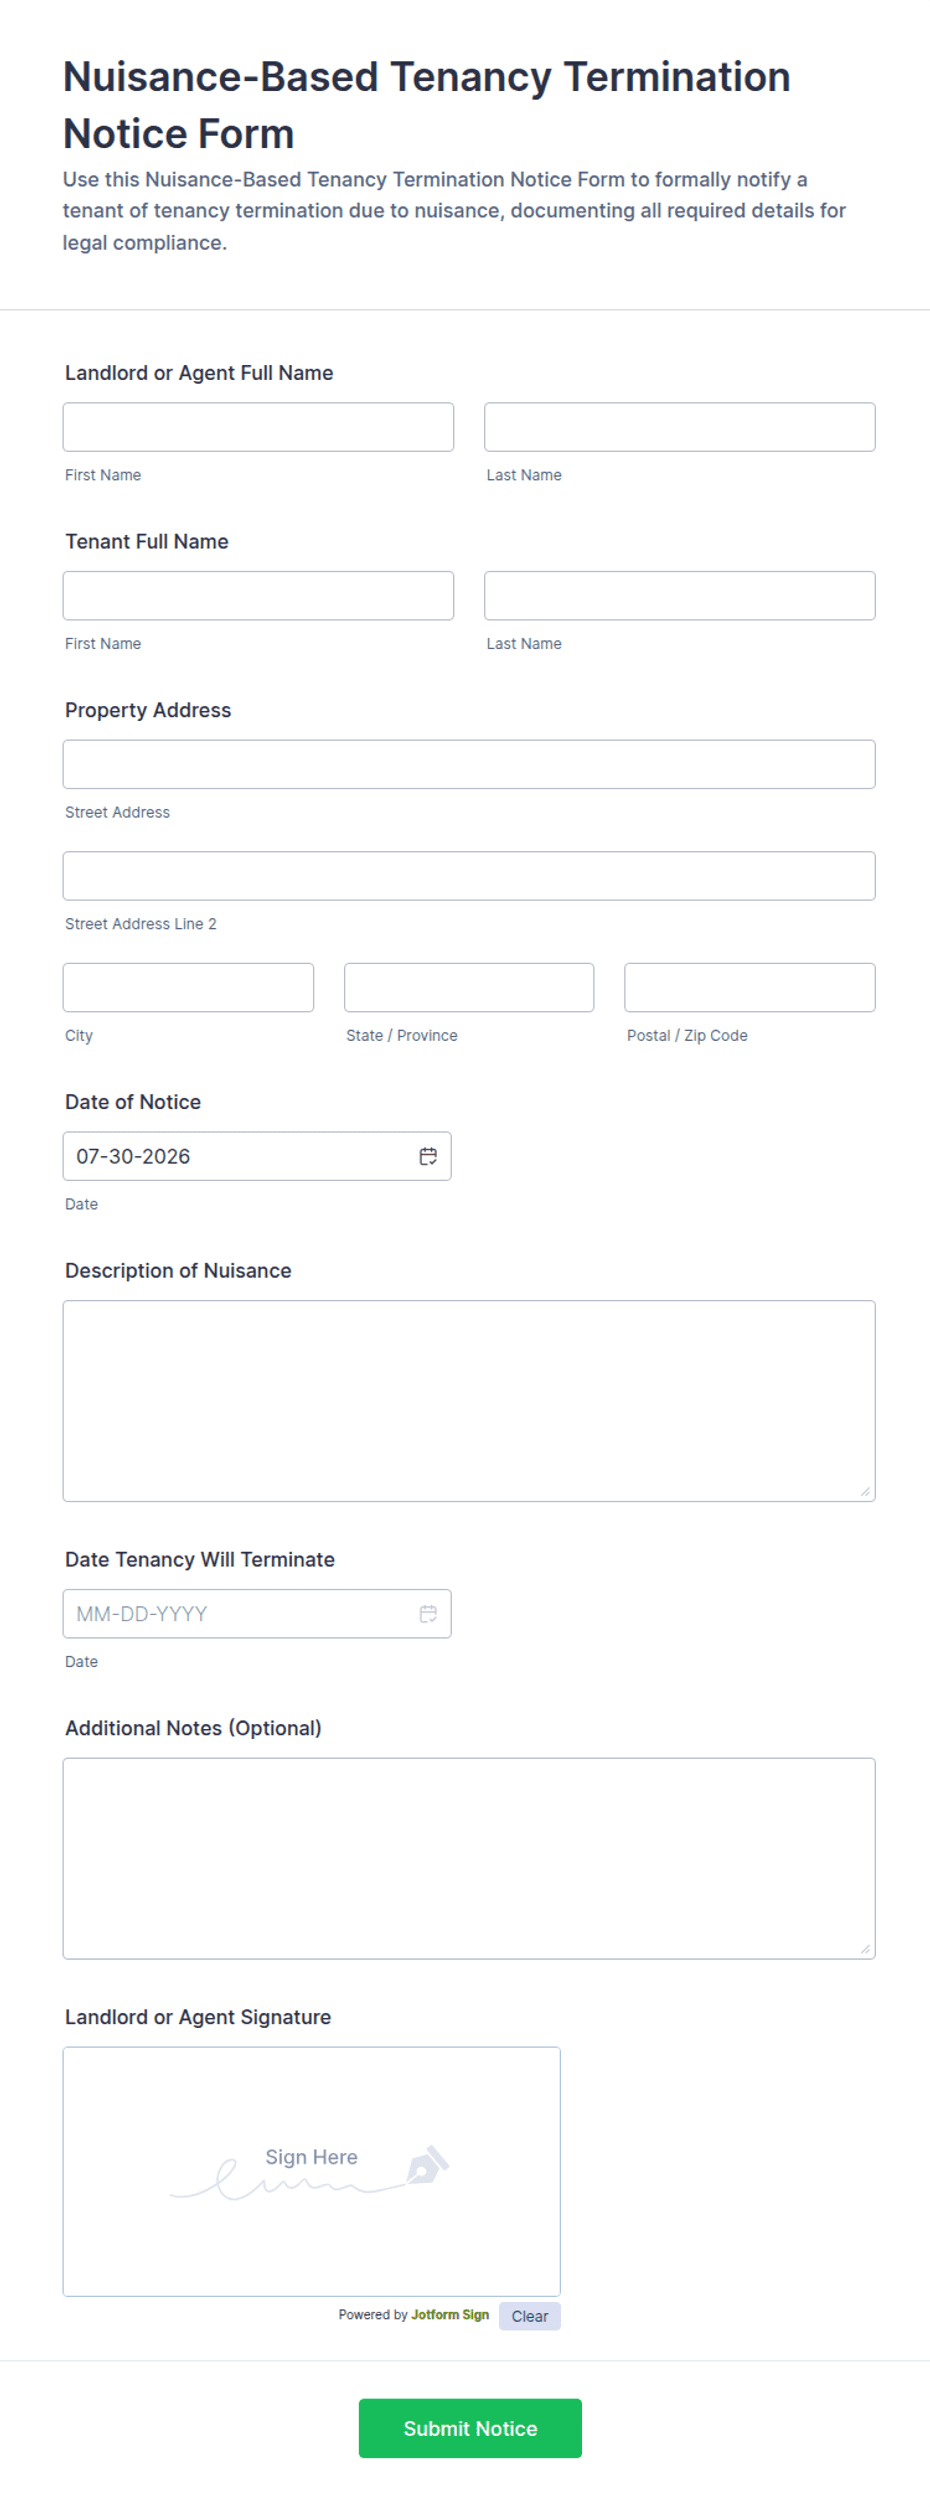Open the Jotform Sign link

(450, 2315)
